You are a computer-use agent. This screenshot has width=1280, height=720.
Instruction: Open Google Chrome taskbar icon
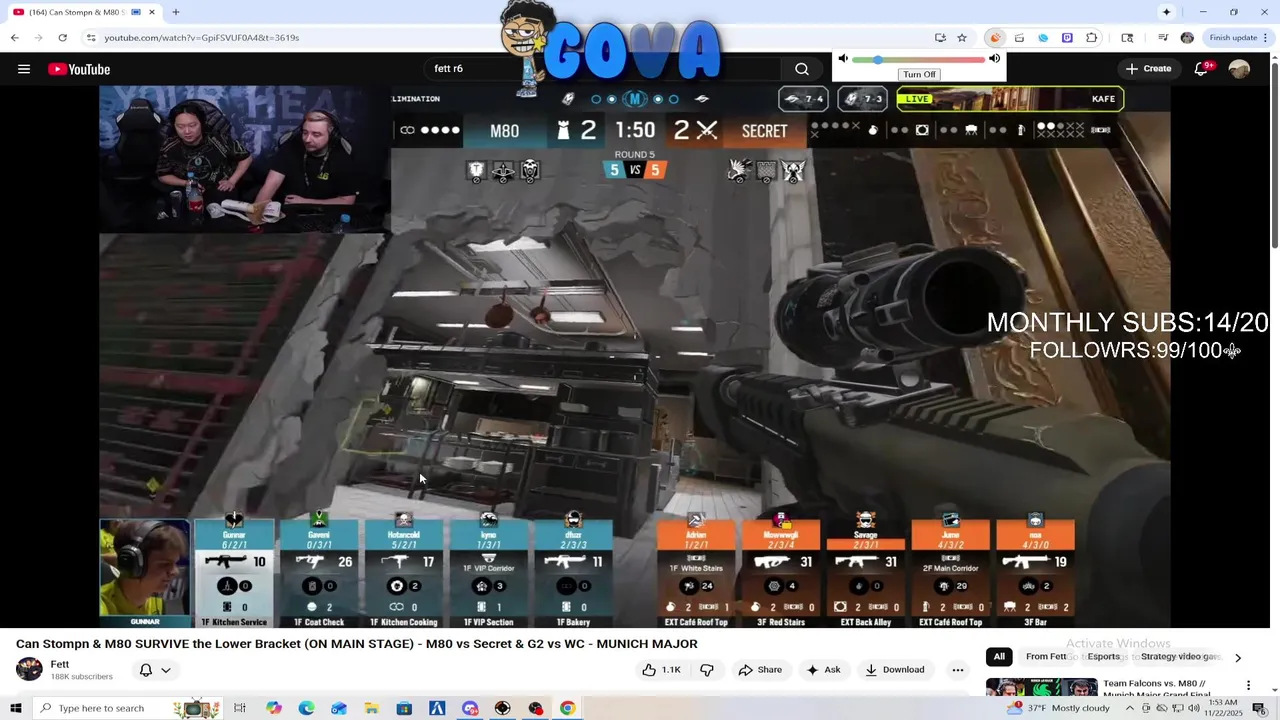click(x=567, y=708)
